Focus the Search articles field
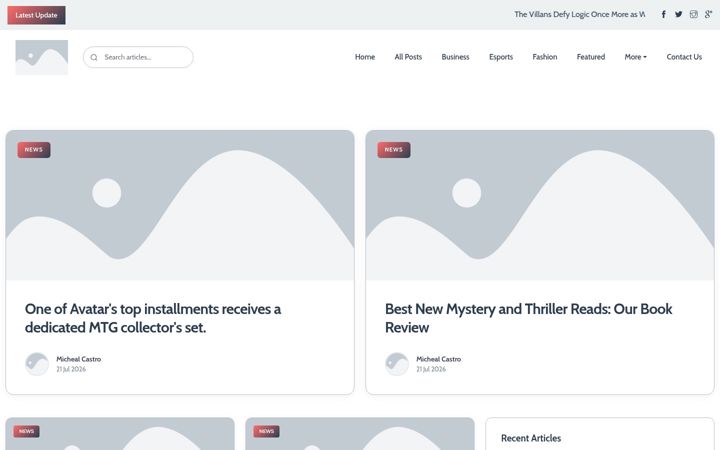 [138, 57]
